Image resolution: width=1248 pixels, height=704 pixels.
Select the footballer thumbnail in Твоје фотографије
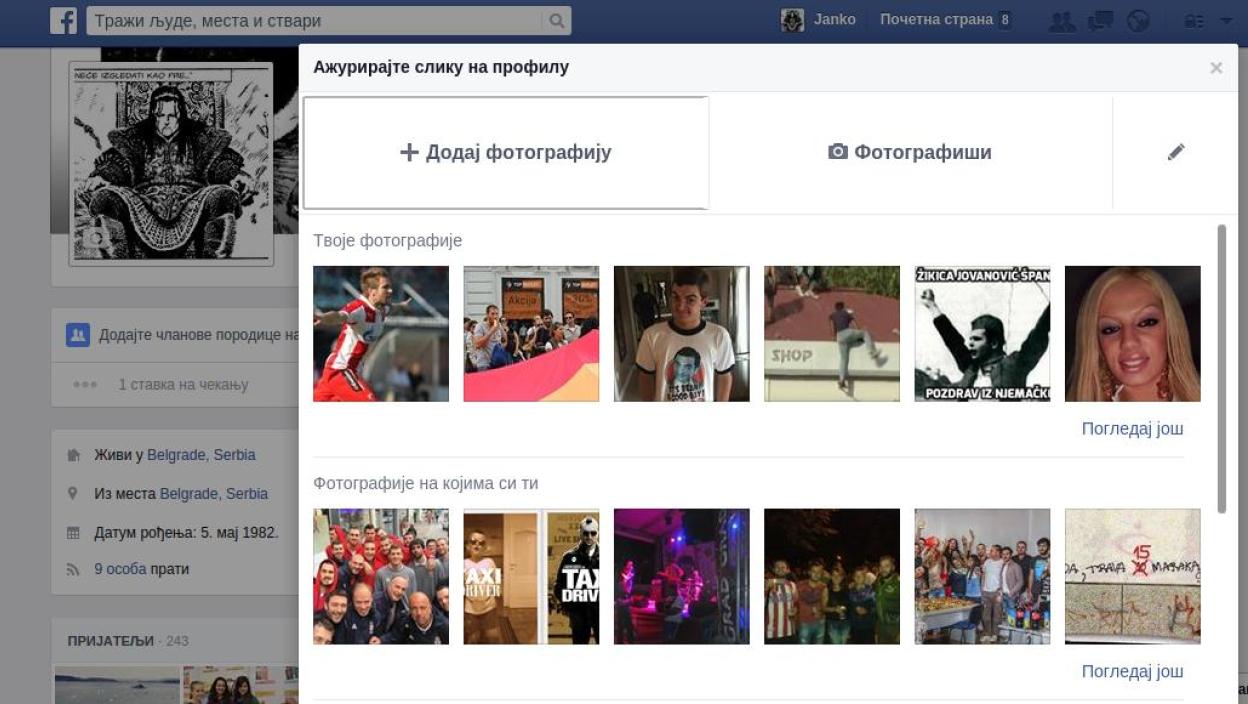coord(381,333)
